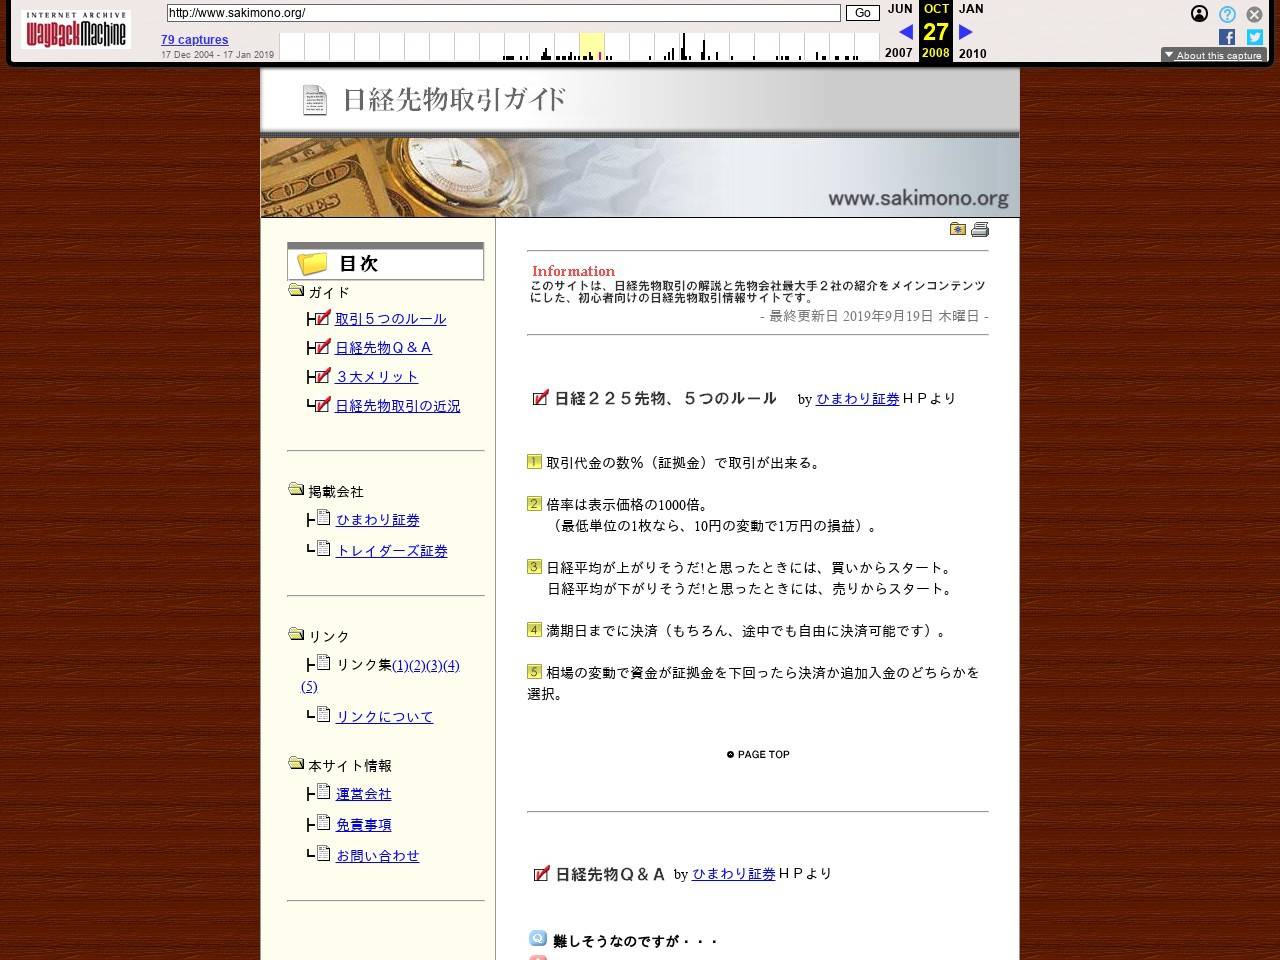The height and width of the screenshot is (960, 1280).
Task: Click the right arrow toward 2010 captures
Action: tap(964, 32)
